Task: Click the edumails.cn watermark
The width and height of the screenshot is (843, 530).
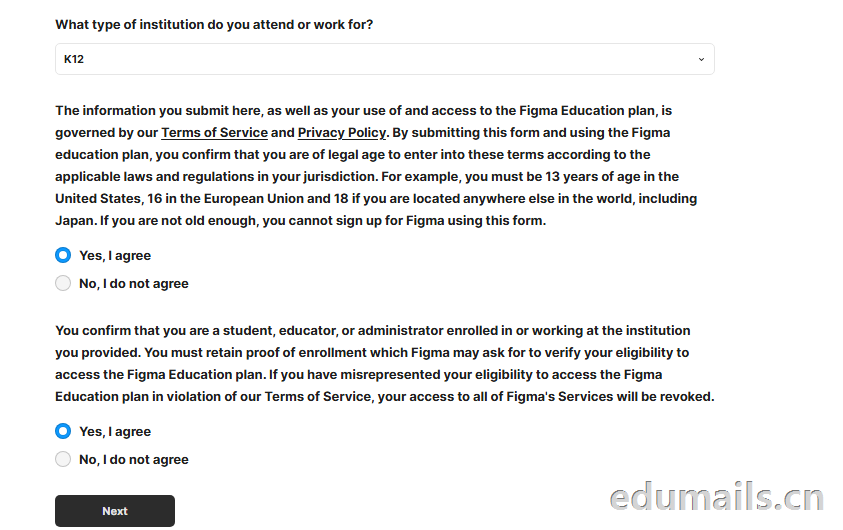Action: pos(717,497)
